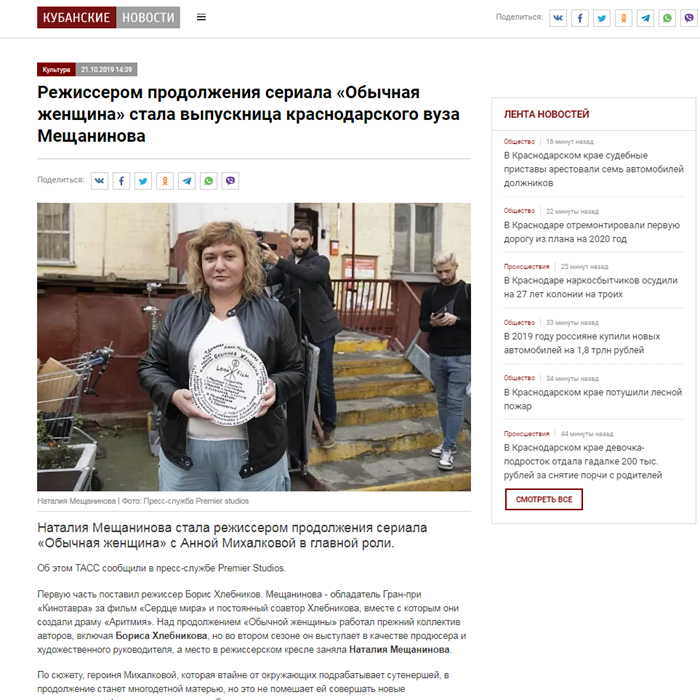Share via Viber icon in top header
The width and height of the screenshot is (700, 700).
click(689, 18)
